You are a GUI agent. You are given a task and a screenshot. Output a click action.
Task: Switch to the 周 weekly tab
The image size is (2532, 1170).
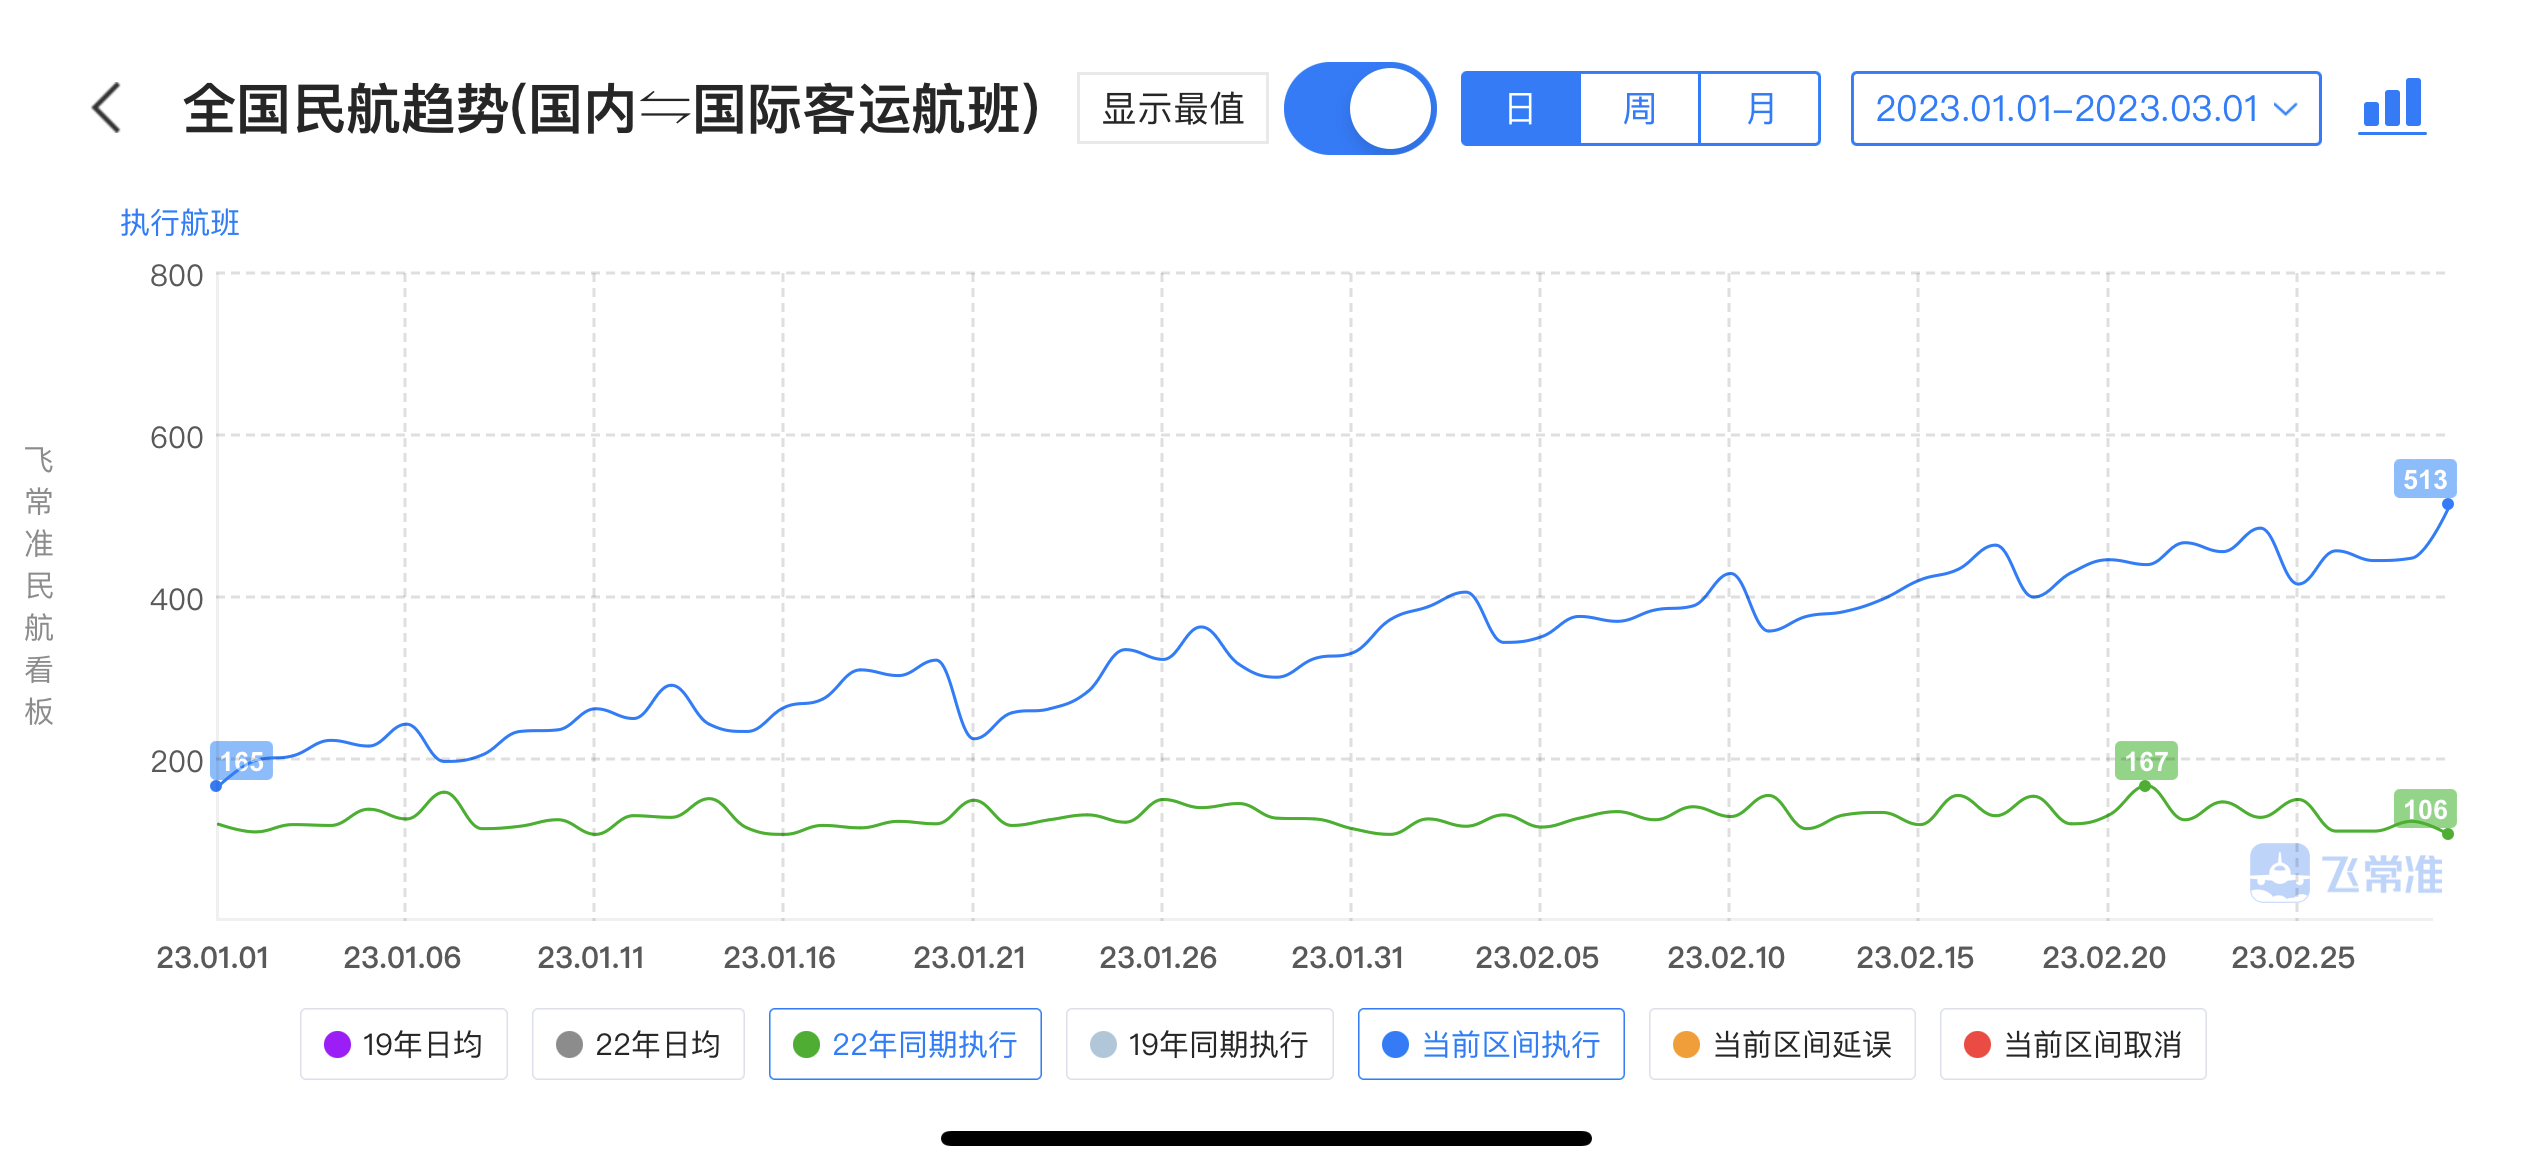(1639, 108)
